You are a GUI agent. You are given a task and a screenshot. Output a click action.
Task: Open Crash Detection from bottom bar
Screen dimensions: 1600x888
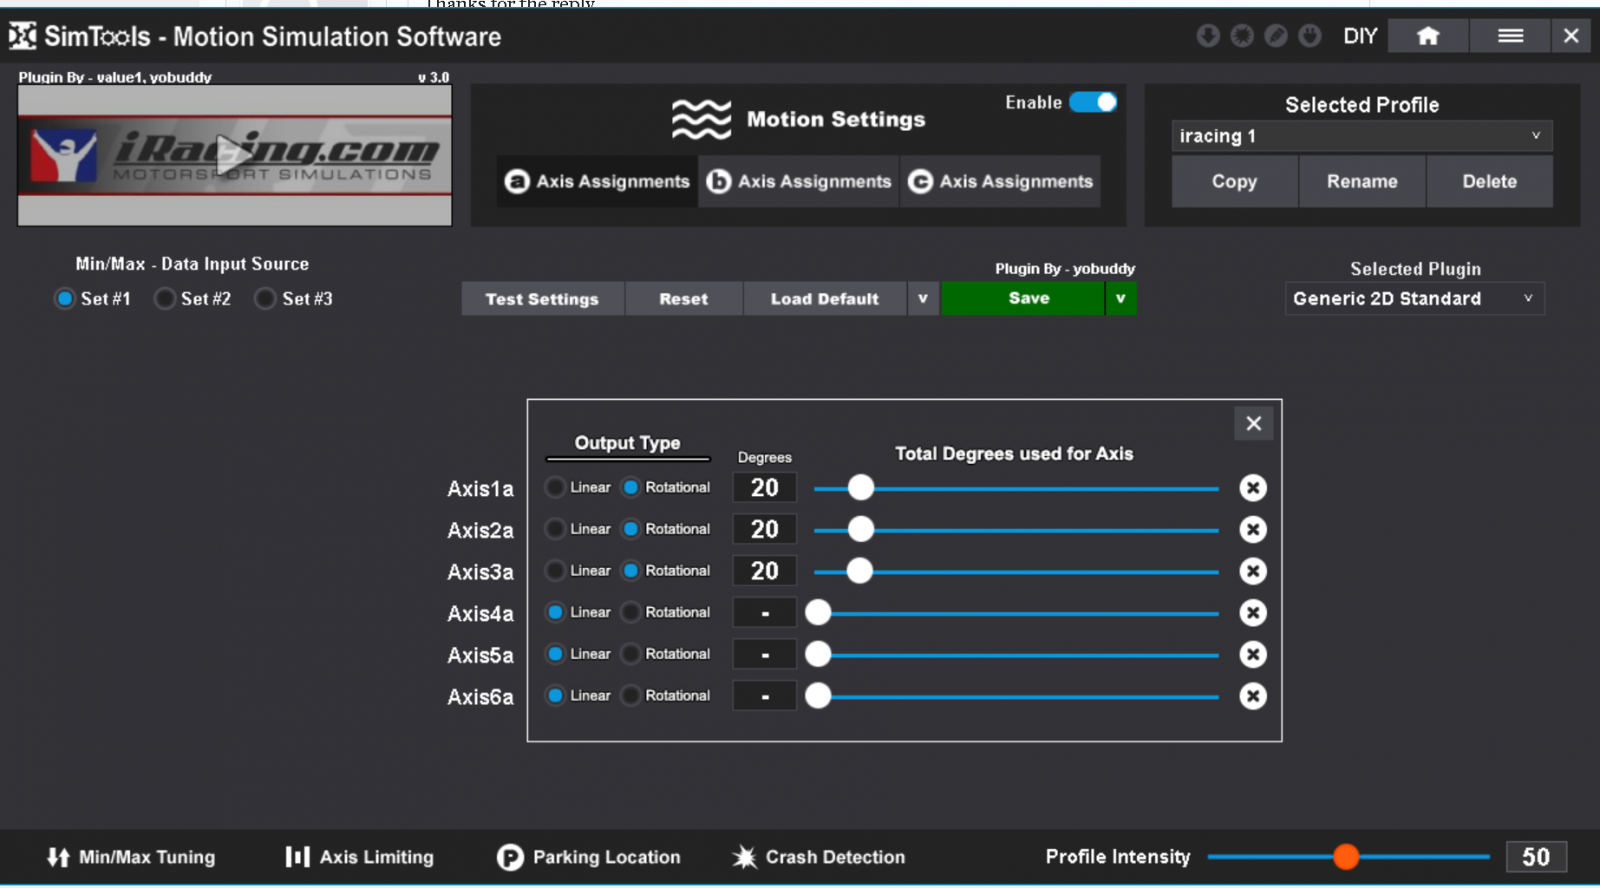coord(819,857)
